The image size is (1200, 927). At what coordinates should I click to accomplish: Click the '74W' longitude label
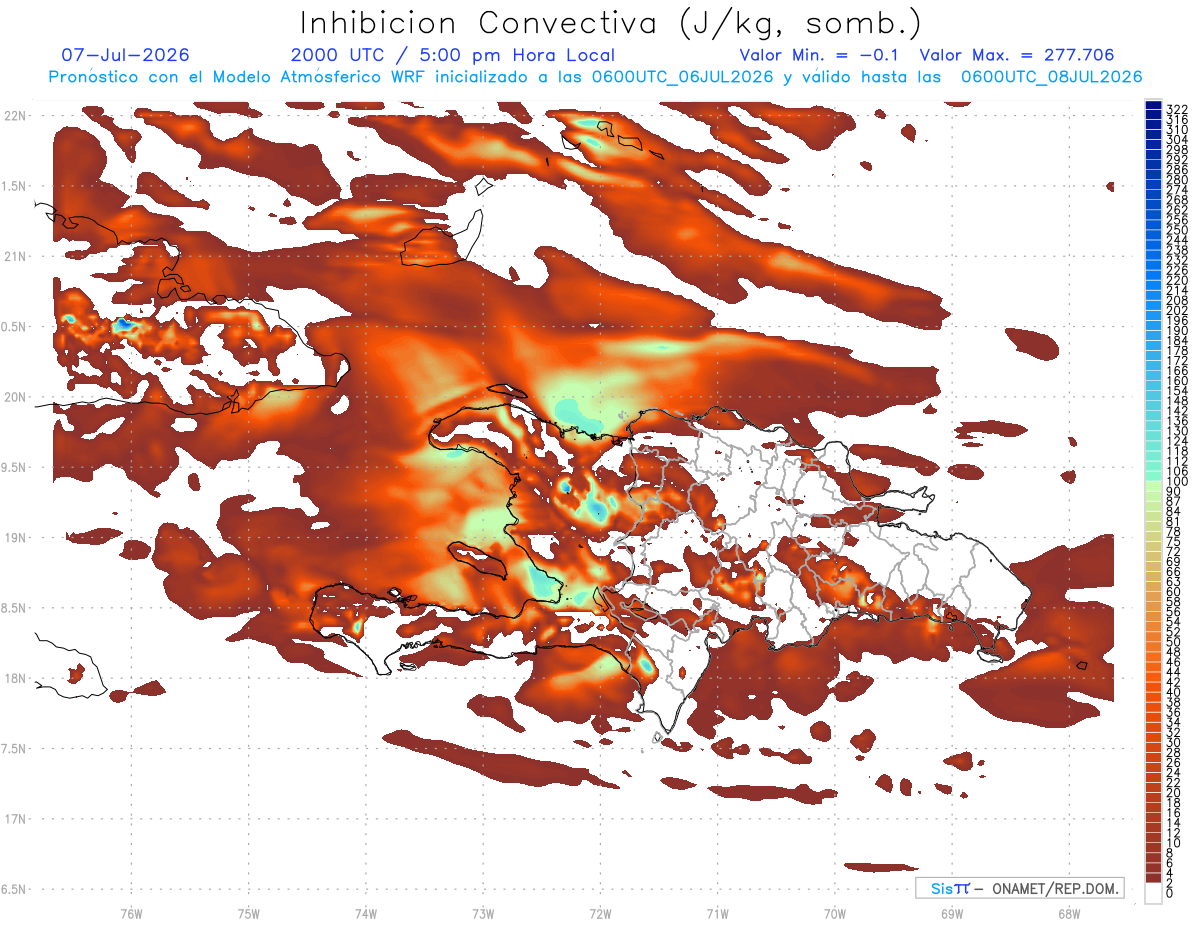click(x=366, y=914)
